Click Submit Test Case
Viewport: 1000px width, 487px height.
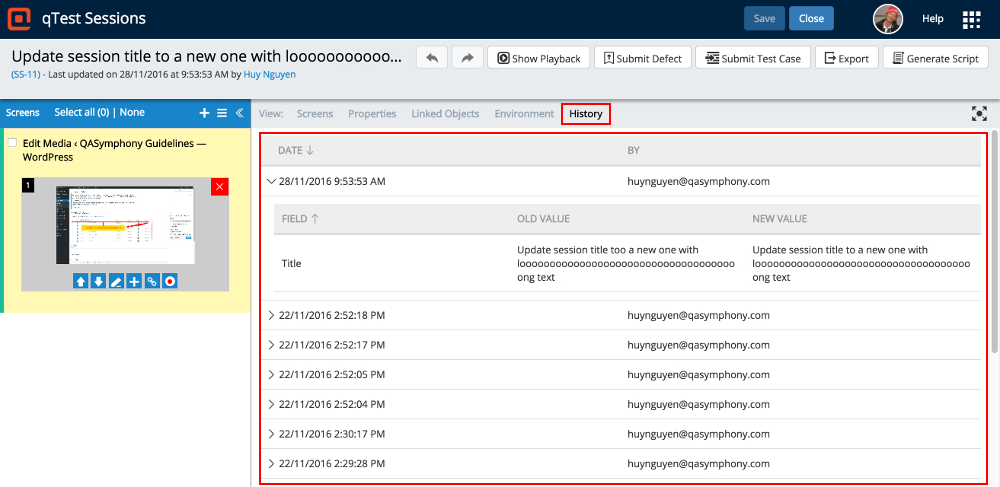coord(753,58)
